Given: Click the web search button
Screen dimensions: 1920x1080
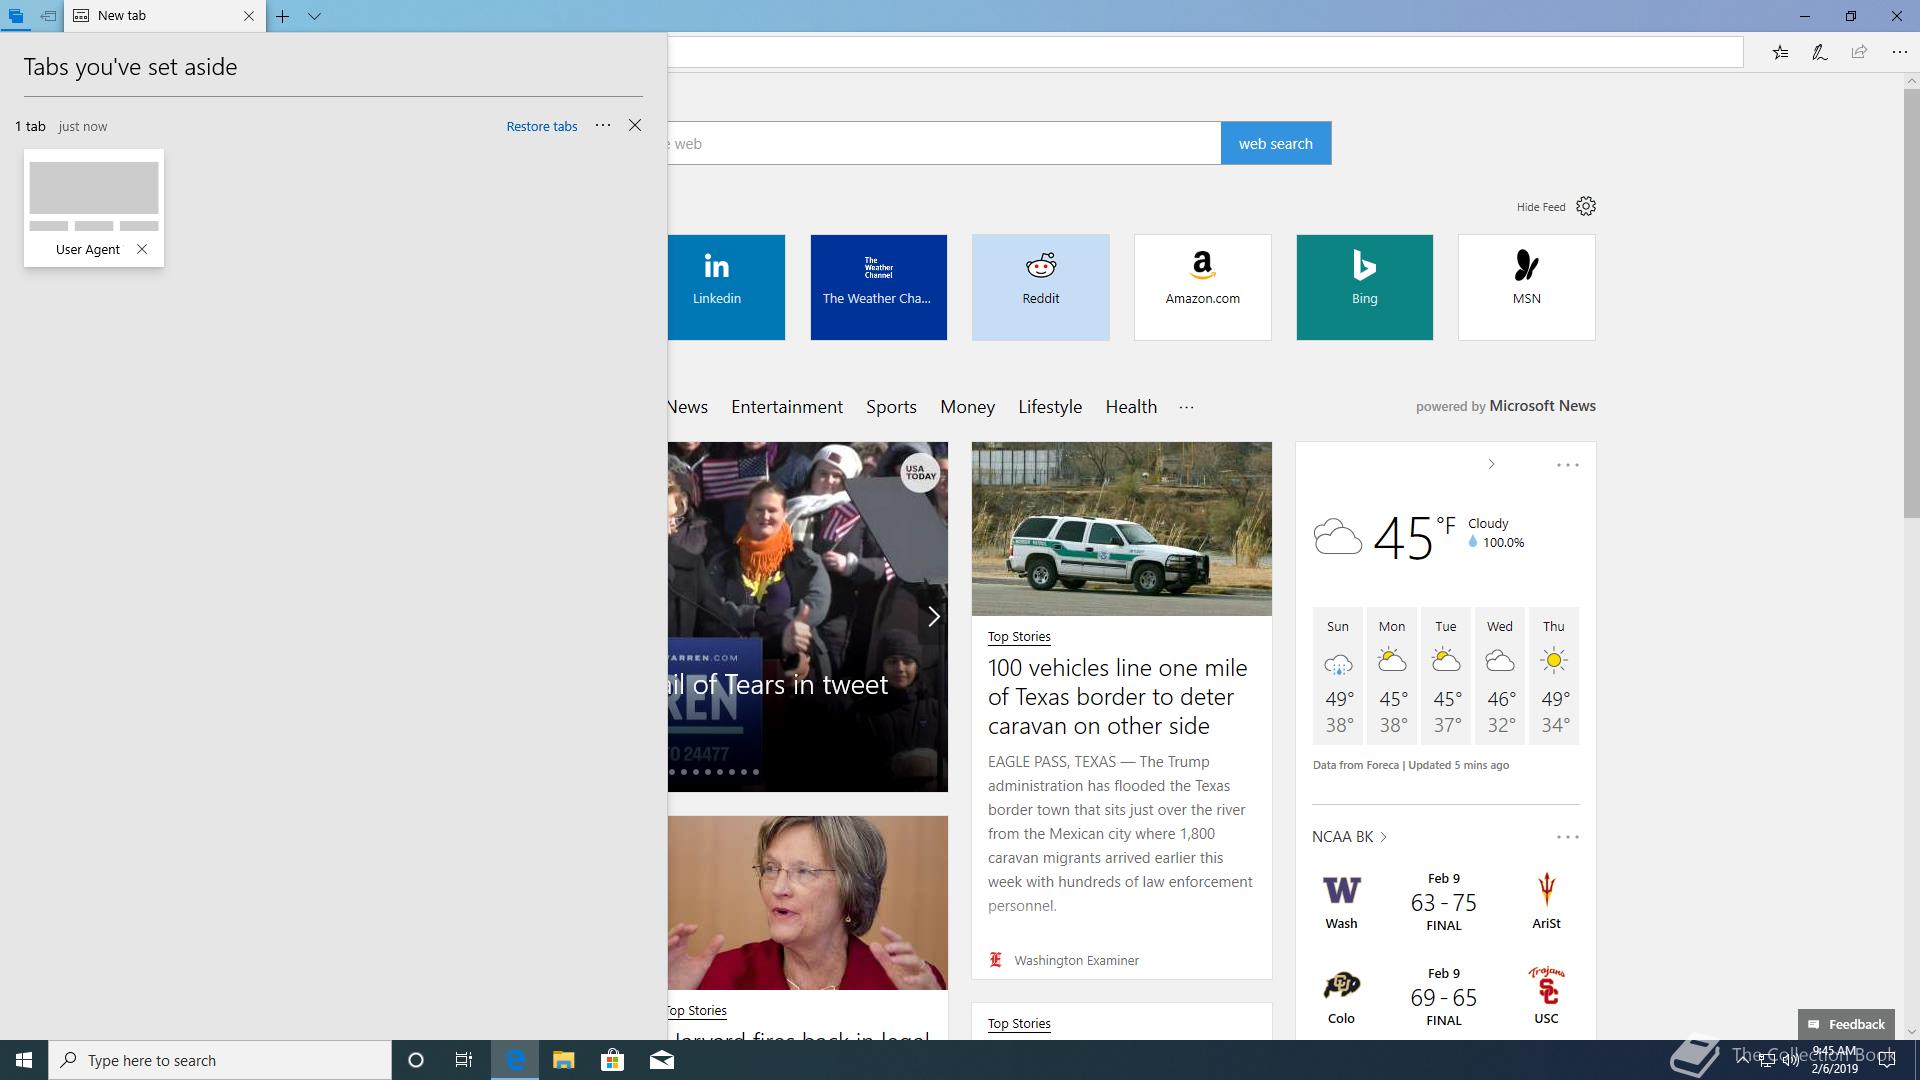Looking at the screenshot, I should (x=1276, y=143).
